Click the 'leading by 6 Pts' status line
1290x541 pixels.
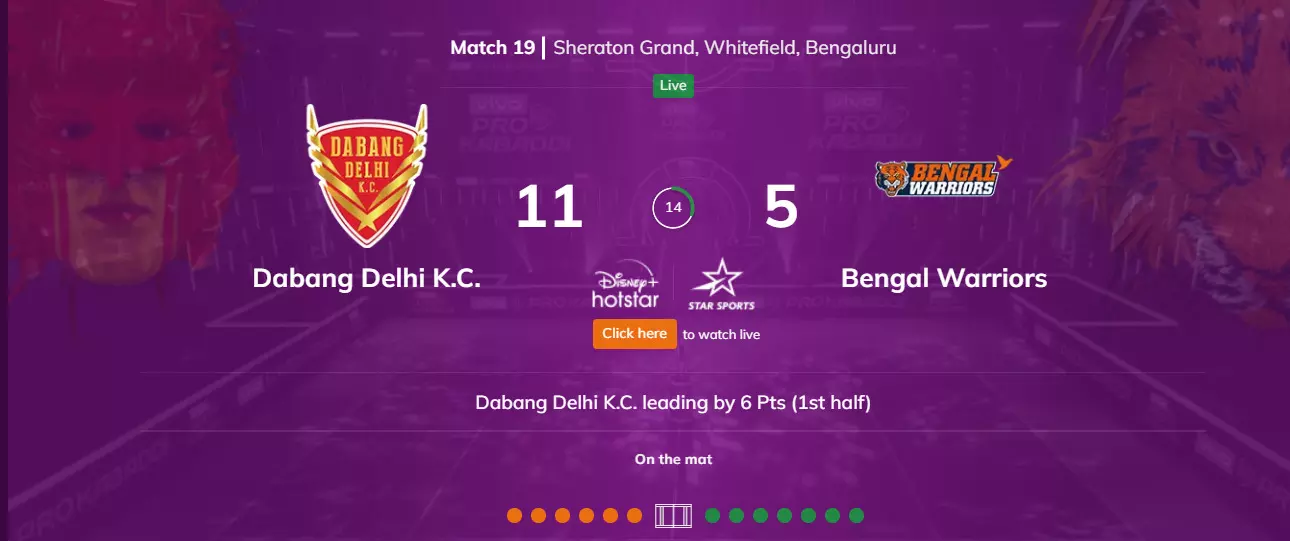pos(673,403)
